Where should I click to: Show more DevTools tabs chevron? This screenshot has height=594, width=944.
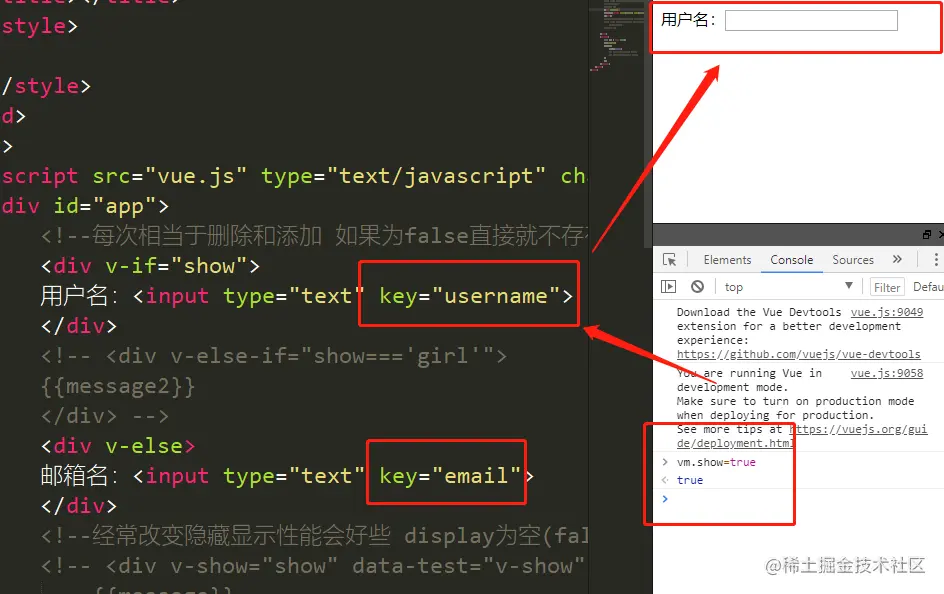coord(897,259)
